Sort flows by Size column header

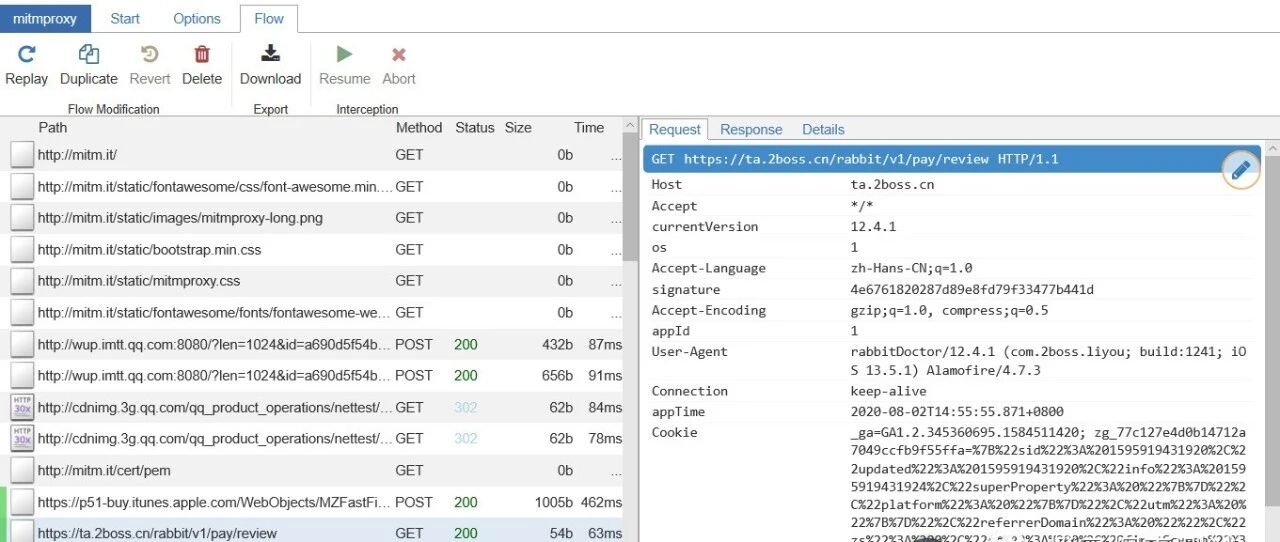(x=518, y=127)
